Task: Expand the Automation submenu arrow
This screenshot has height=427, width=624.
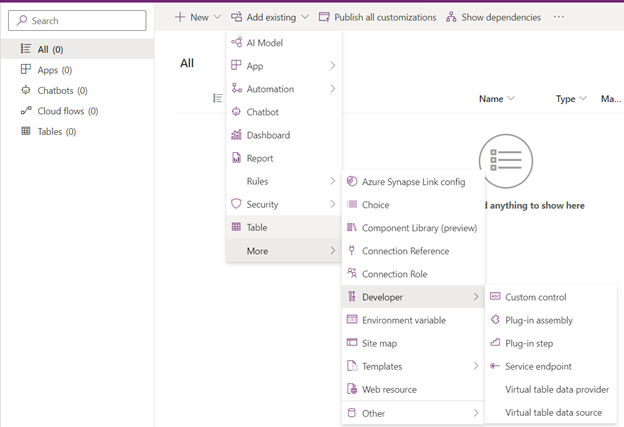Action: click(x=333, y=88)
